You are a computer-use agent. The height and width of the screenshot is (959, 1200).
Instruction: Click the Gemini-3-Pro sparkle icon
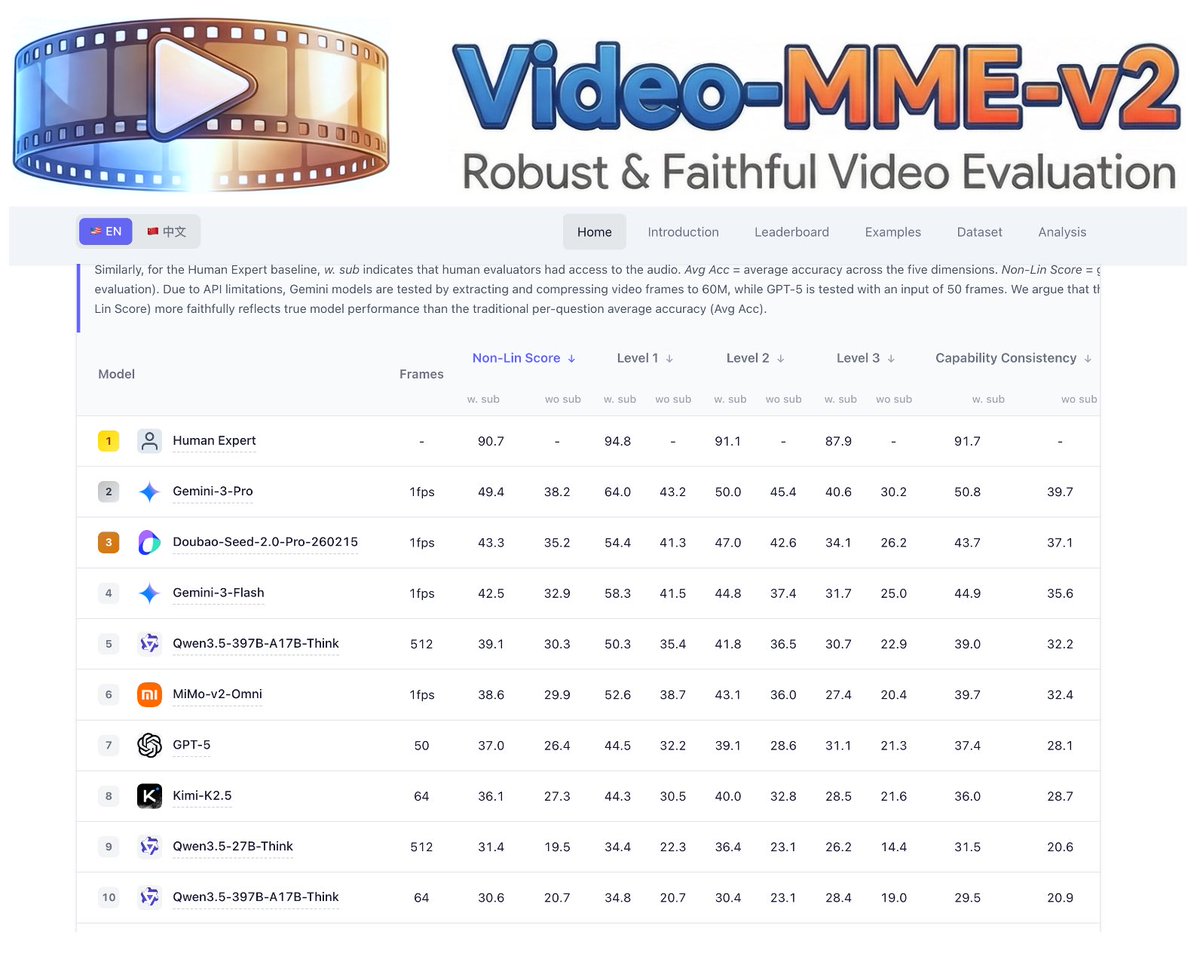pos(150,492)
